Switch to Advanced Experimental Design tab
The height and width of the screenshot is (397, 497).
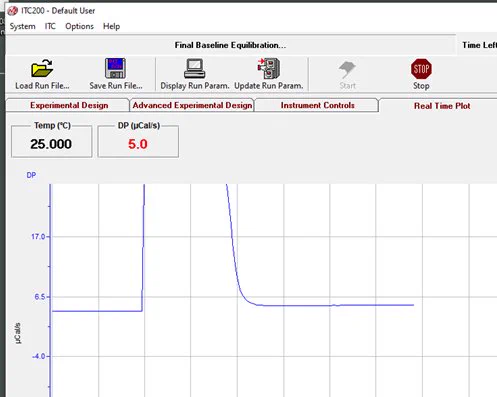[192, 105]
